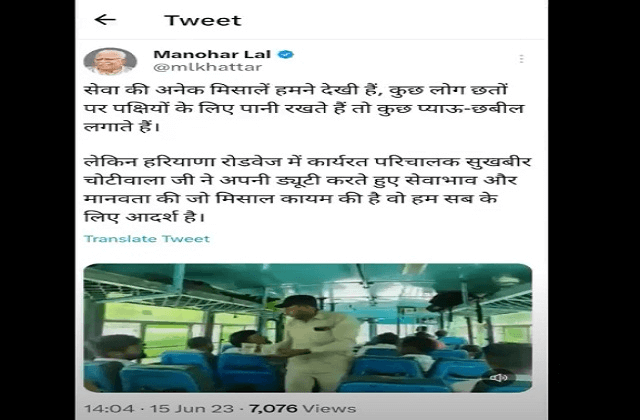This screenshot has width=640, height=420.
Task: Open the 7,076 Views count
Action: click(x=302, y=409)
